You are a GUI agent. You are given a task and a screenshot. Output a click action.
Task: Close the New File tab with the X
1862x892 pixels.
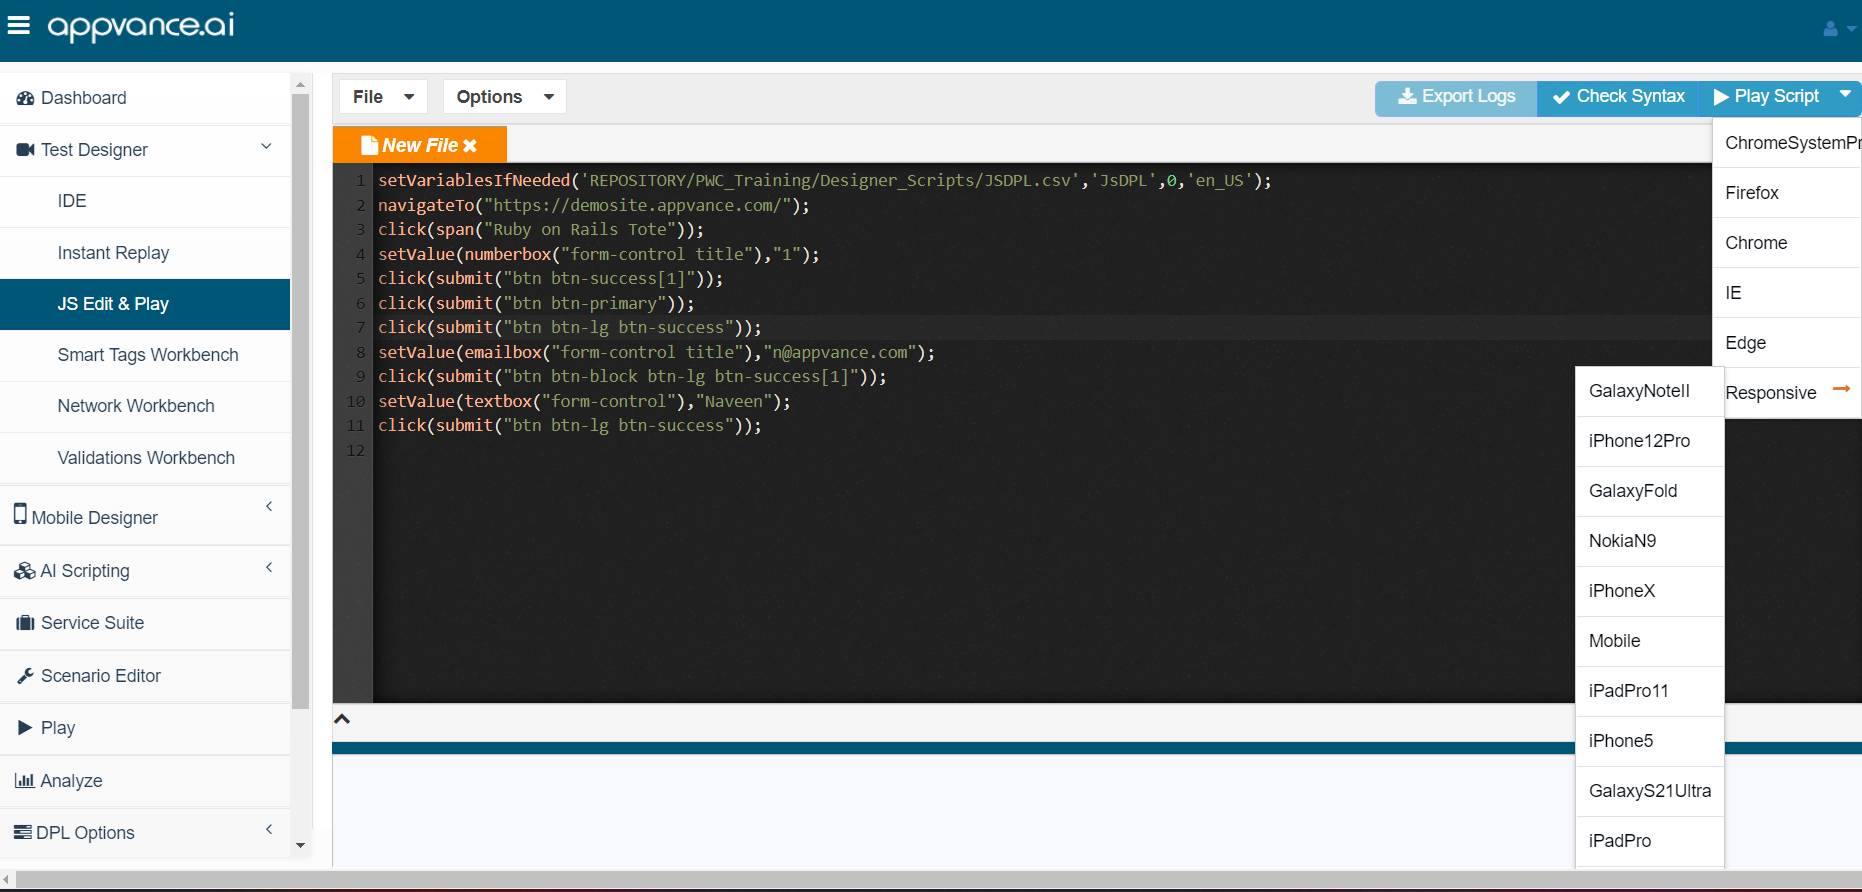[470, 146]
